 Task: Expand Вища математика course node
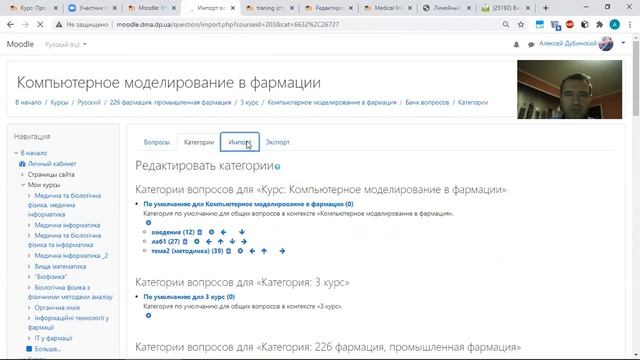tap(29, 267)
